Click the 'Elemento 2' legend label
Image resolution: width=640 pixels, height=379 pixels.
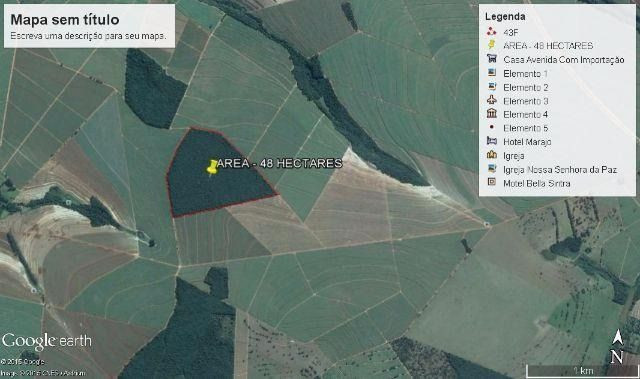point(526,87)
